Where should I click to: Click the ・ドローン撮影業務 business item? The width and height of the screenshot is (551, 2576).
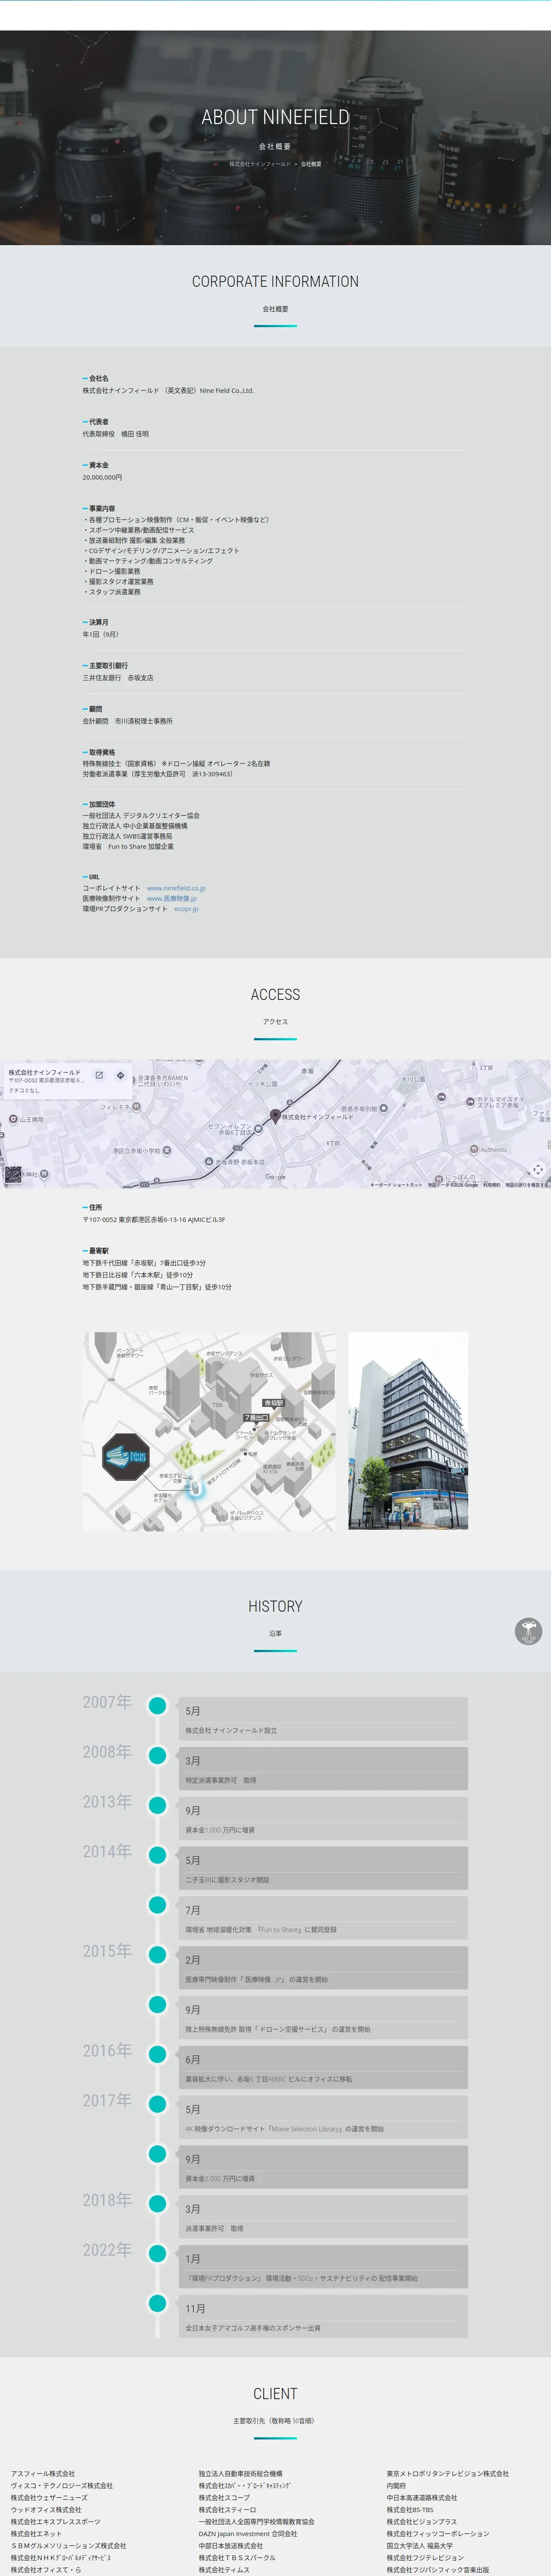[112, 571]
